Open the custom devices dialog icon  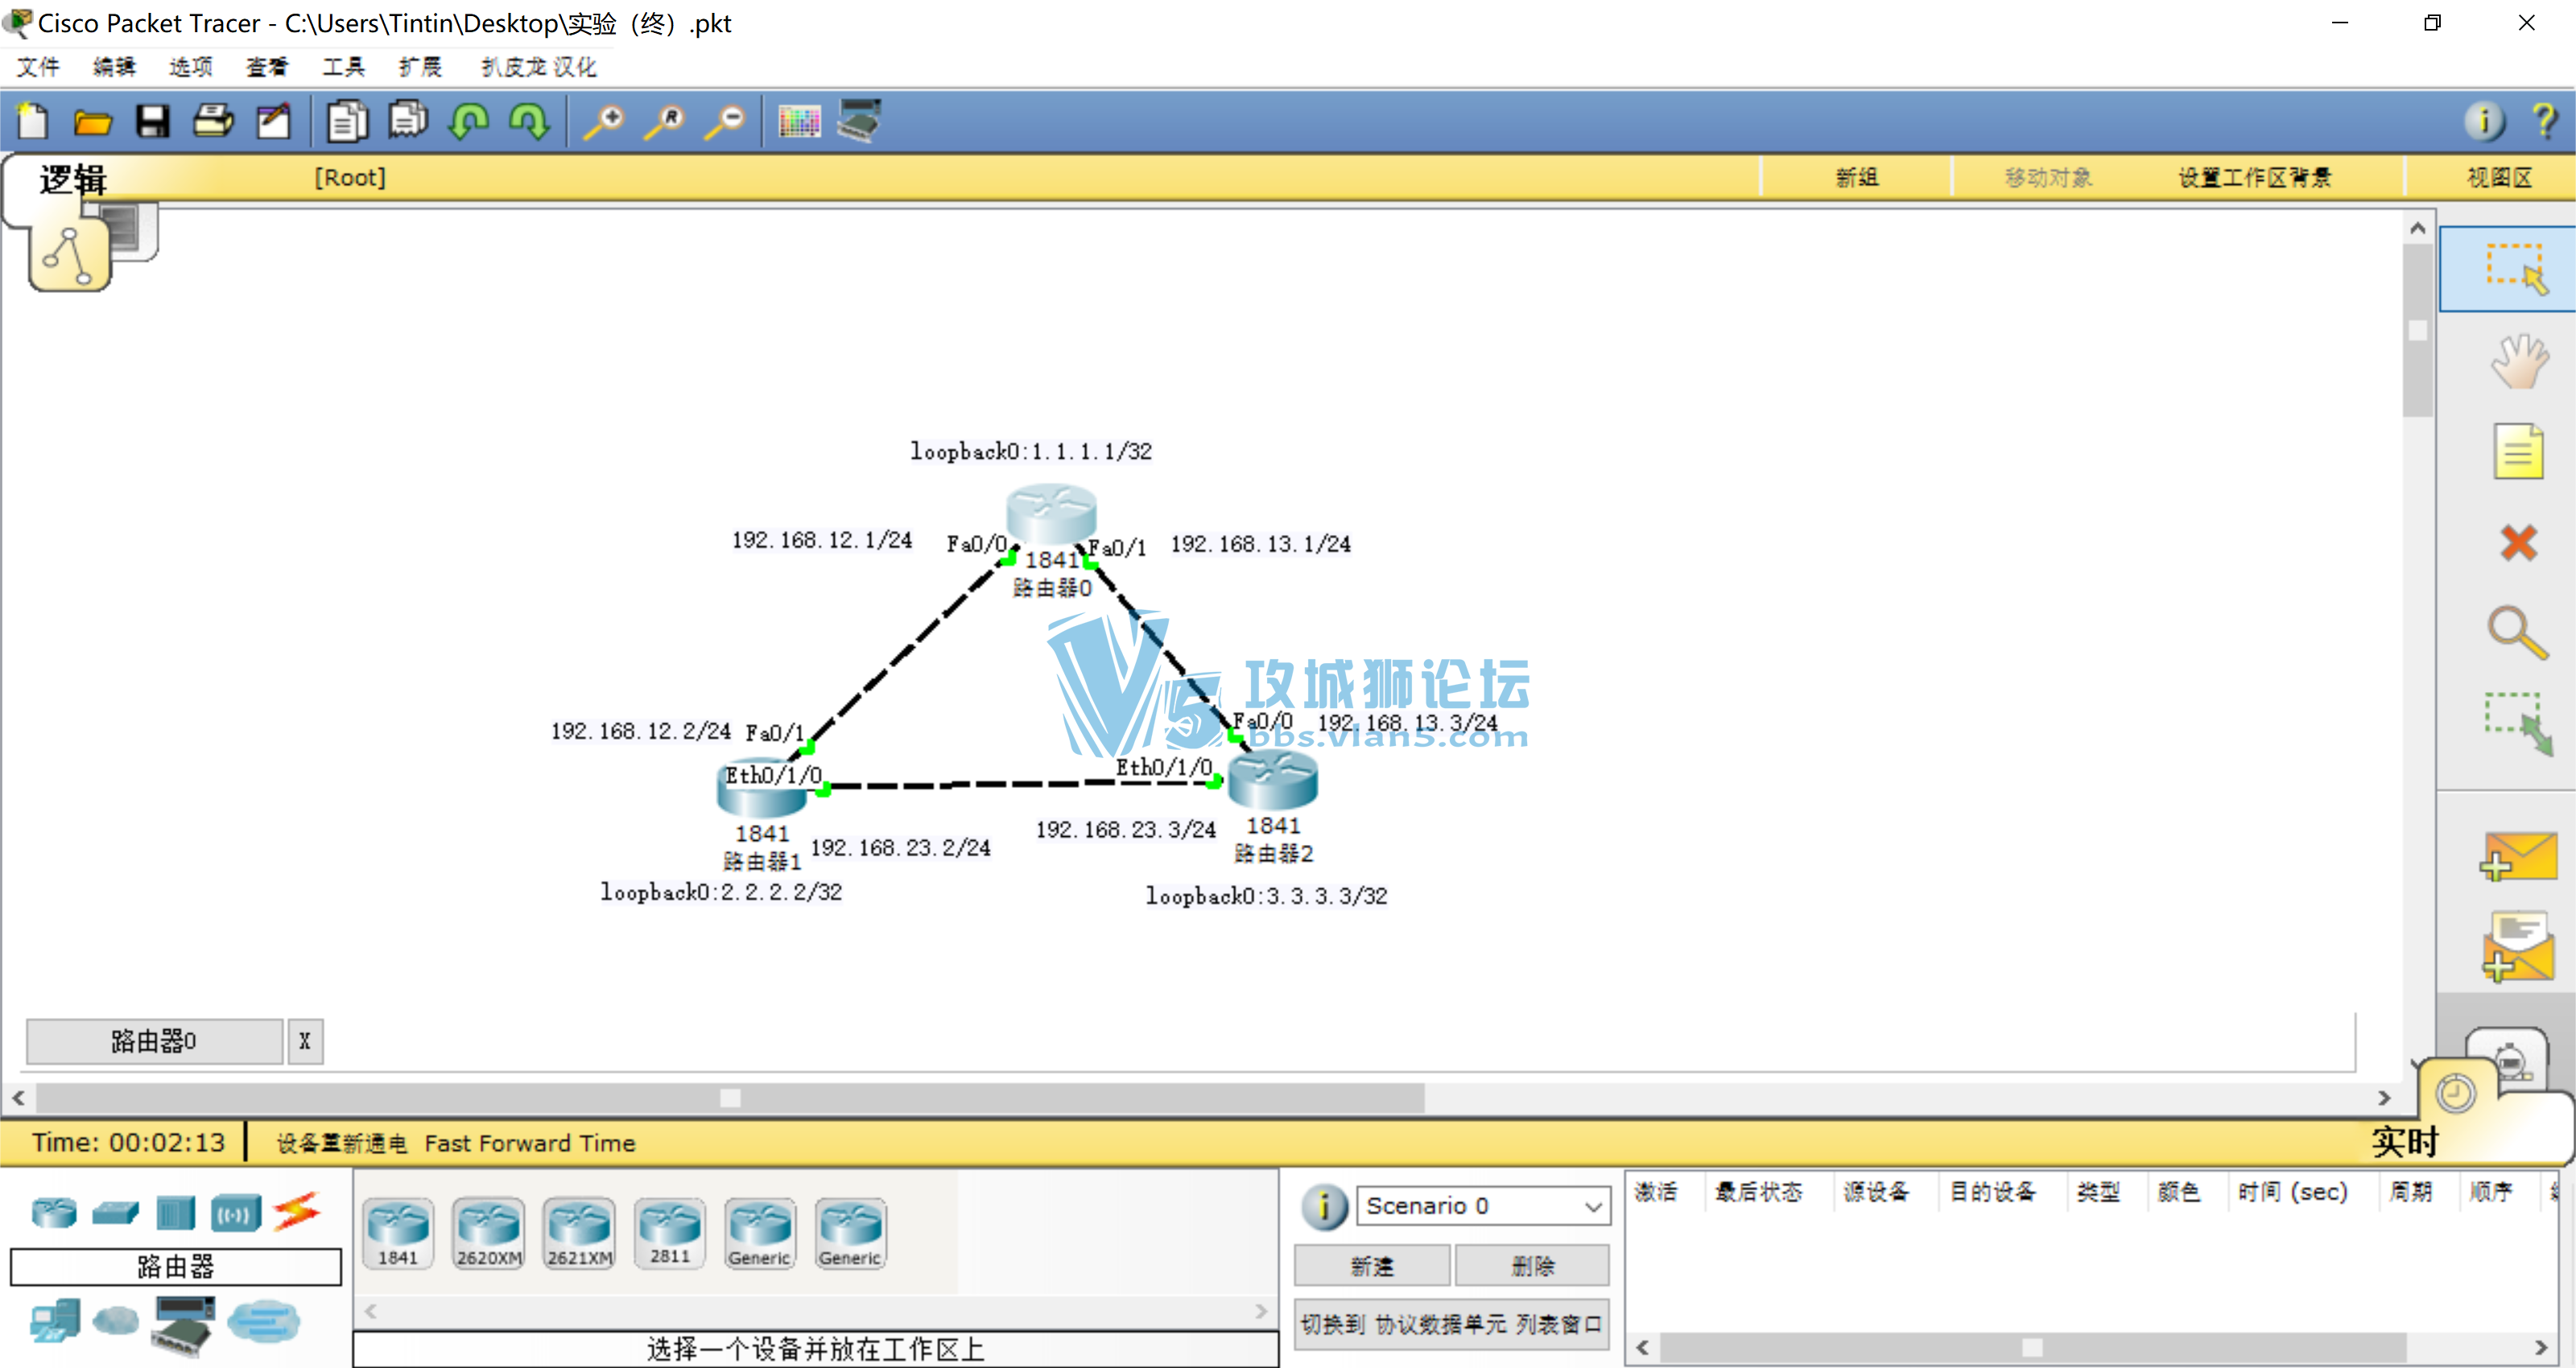(859, 121)
